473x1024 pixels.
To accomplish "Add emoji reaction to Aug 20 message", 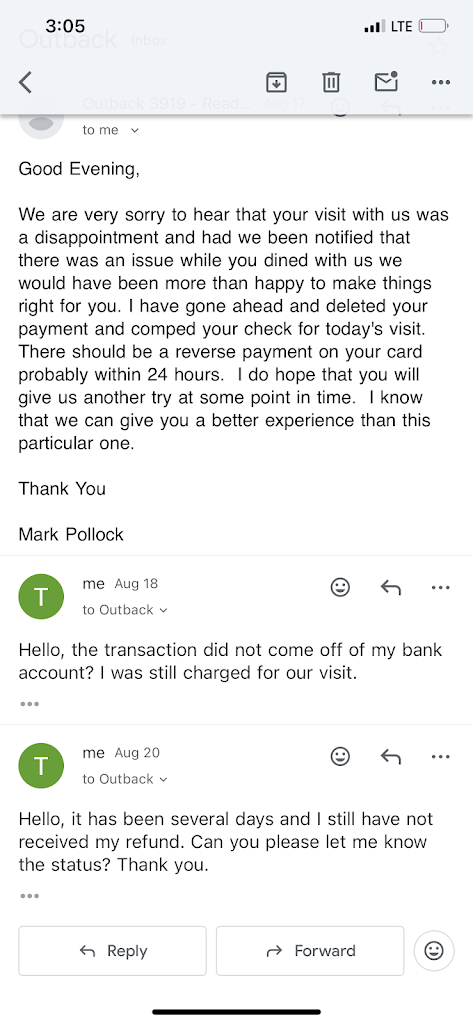I will pos(340,757).
